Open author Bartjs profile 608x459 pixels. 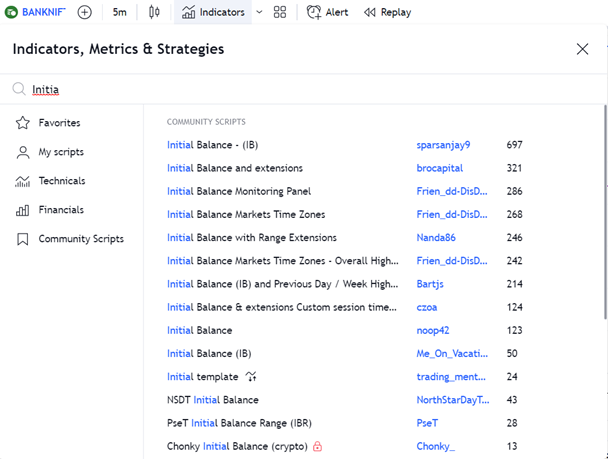(430, 284)
